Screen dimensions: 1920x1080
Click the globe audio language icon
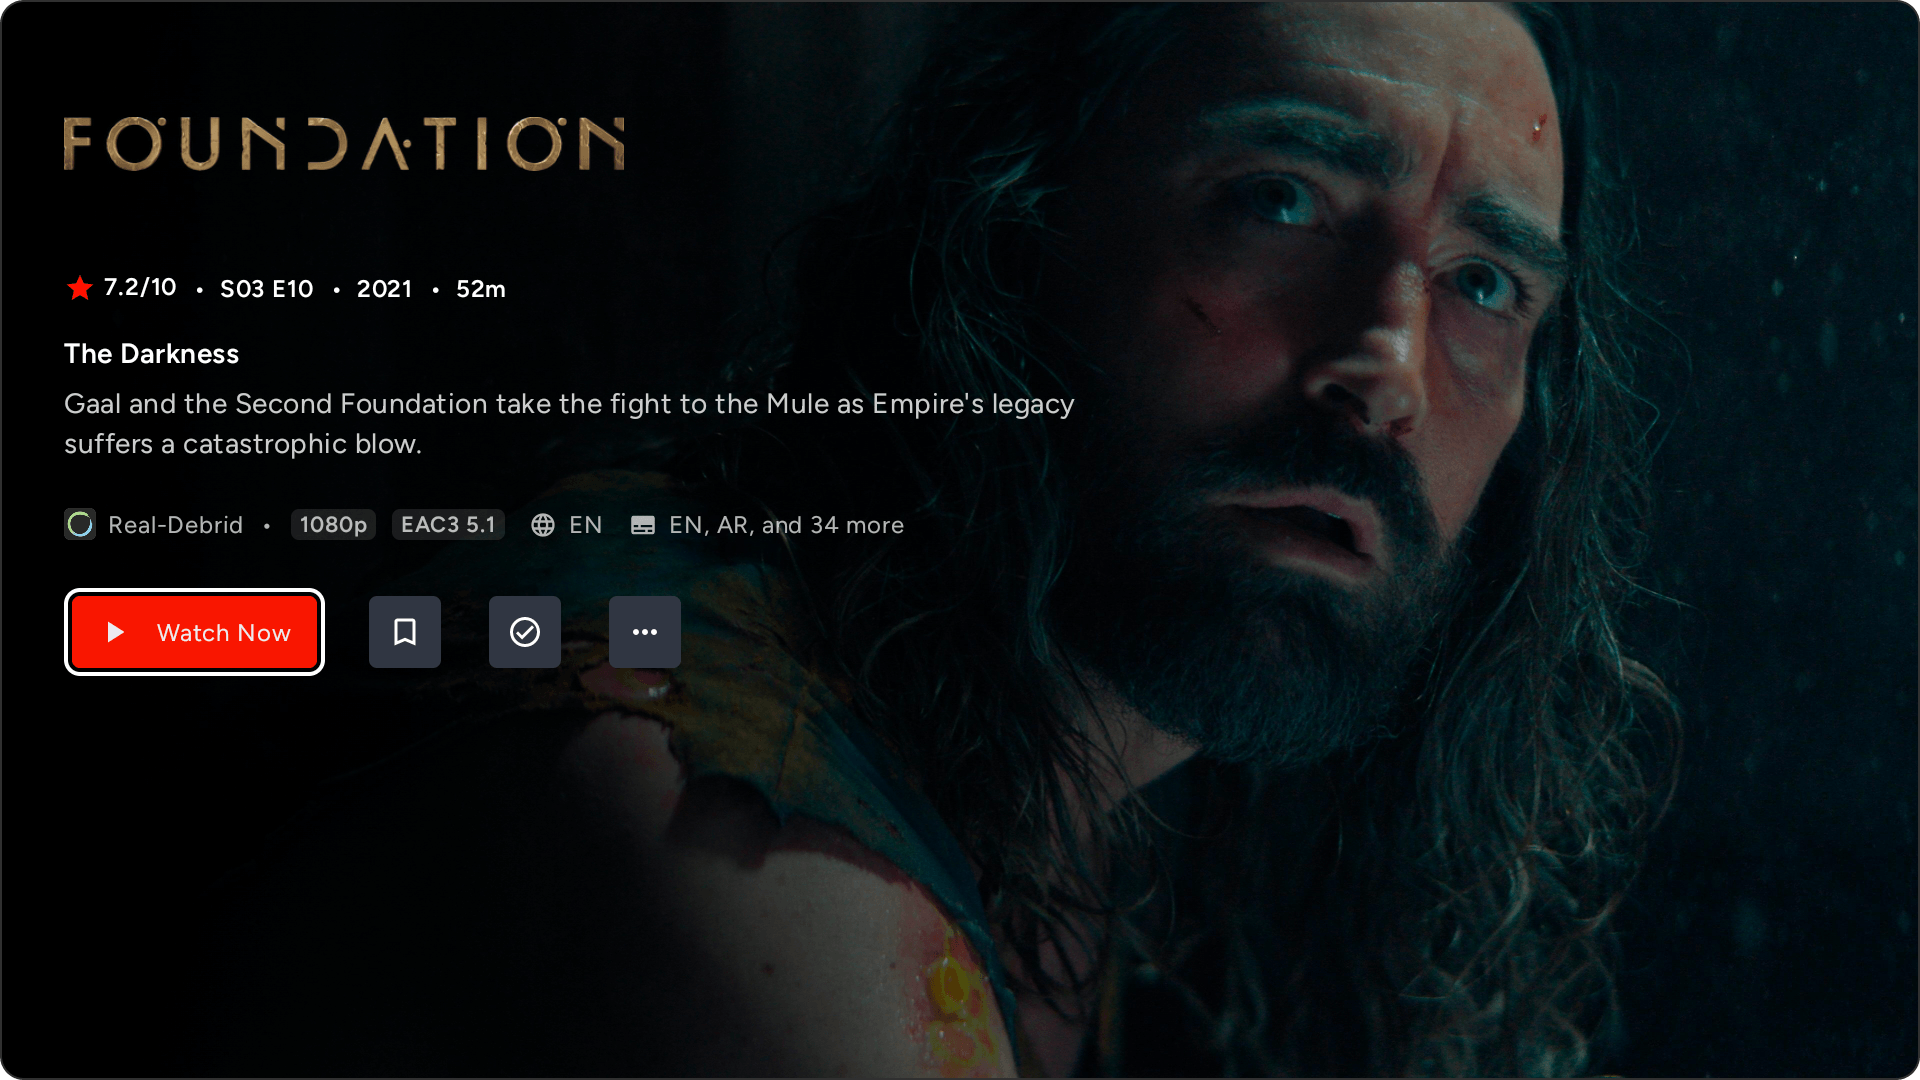tap(543, 525)
